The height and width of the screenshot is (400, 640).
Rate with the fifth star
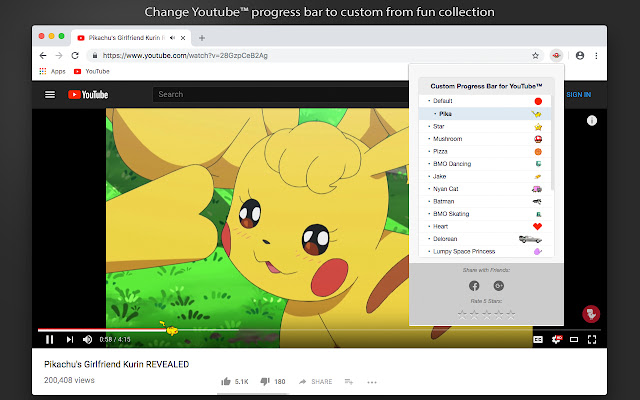pos(511,314)
